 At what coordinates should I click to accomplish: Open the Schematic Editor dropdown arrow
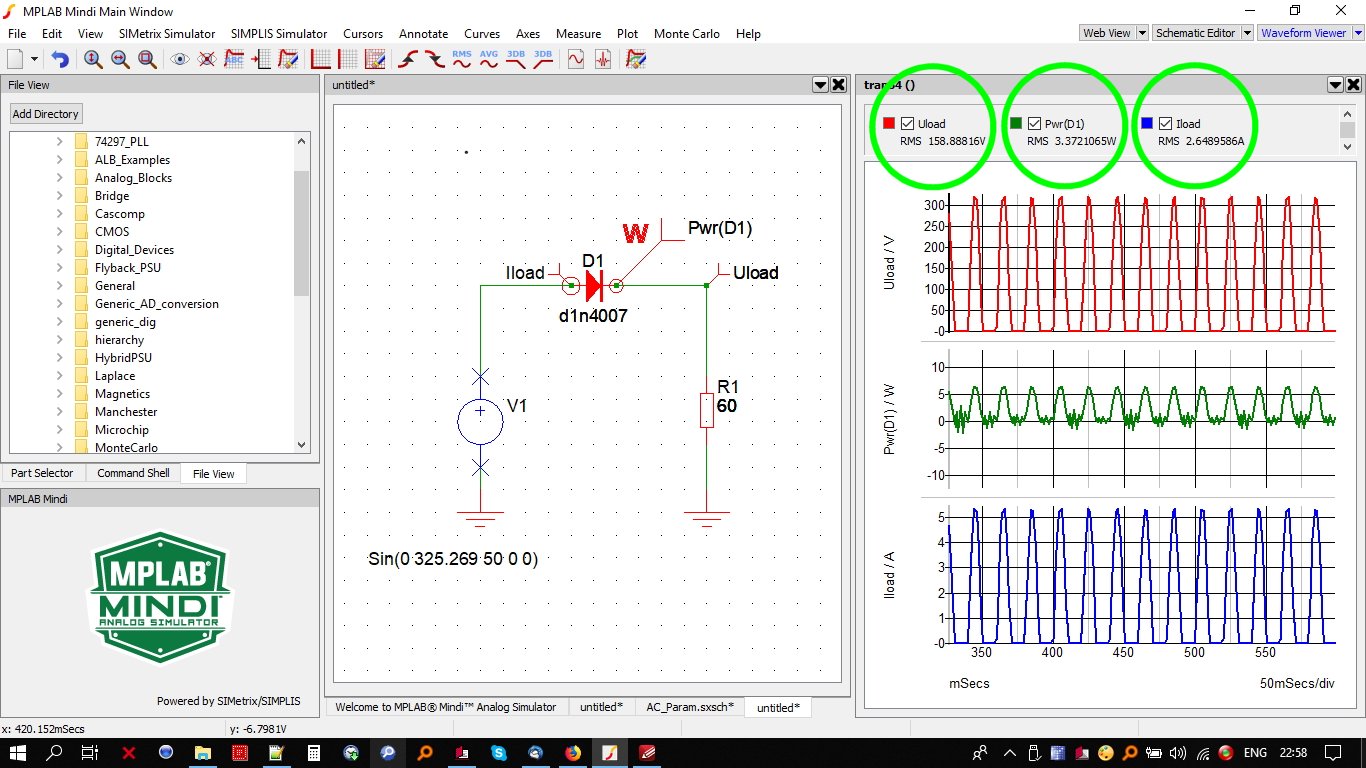tap(1246, 33)
